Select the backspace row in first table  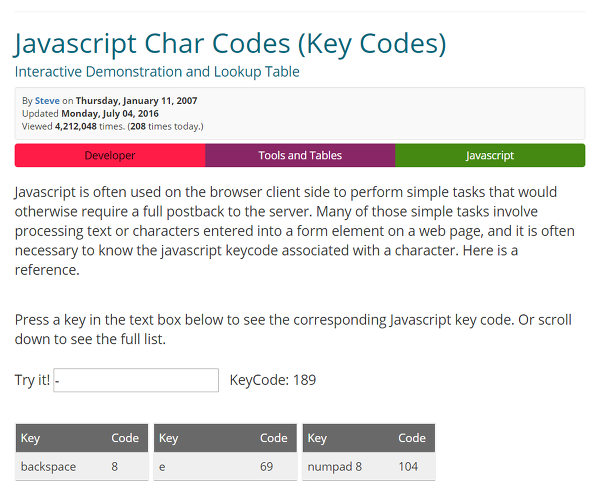pos(82,466)
